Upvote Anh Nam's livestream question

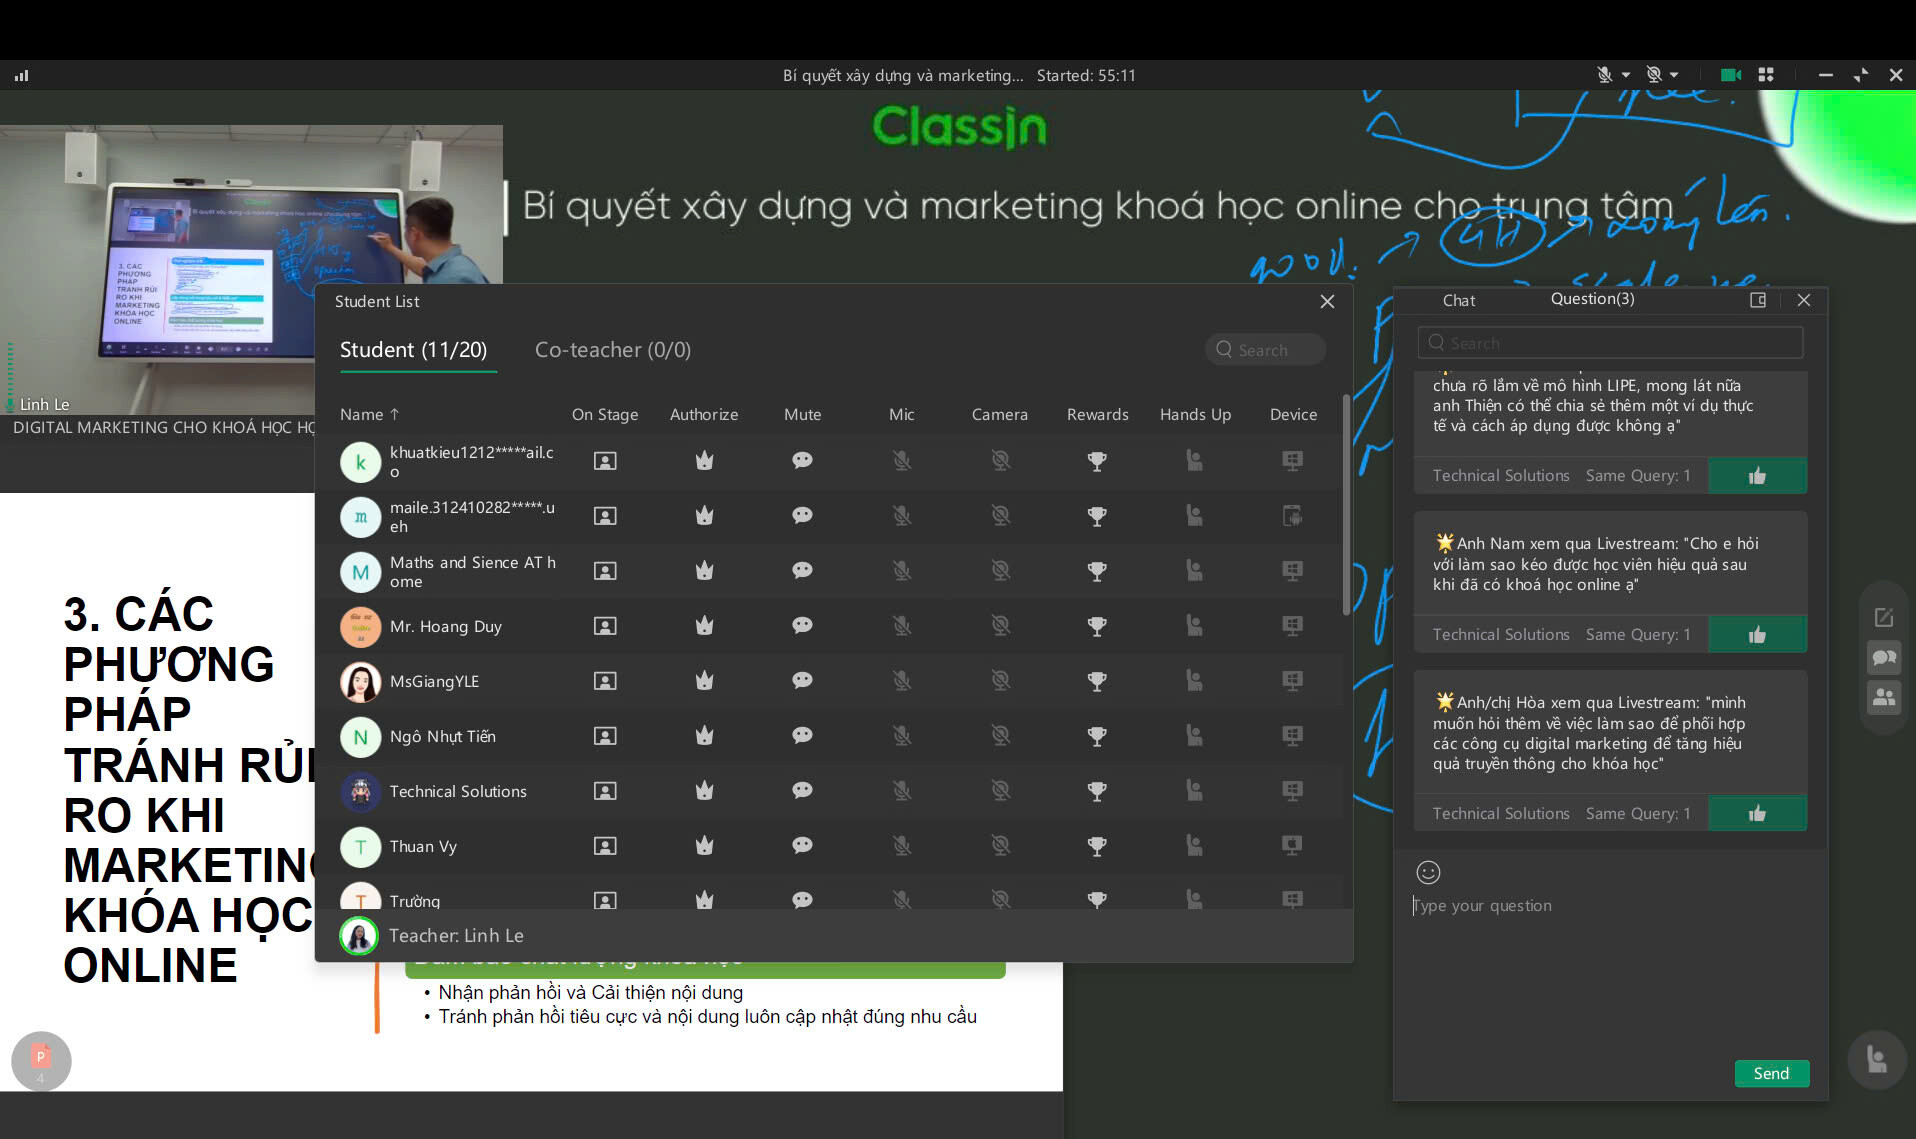pyautogui.click(x=1757, y=635)
